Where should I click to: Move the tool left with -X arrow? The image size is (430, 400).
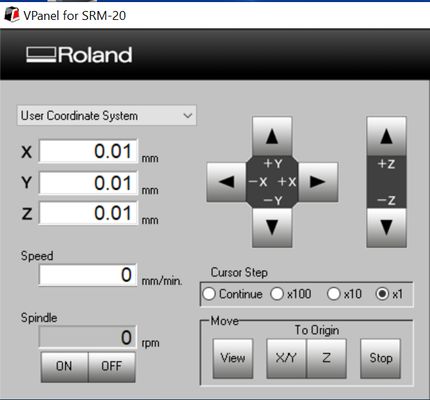(x=226, y=182)
